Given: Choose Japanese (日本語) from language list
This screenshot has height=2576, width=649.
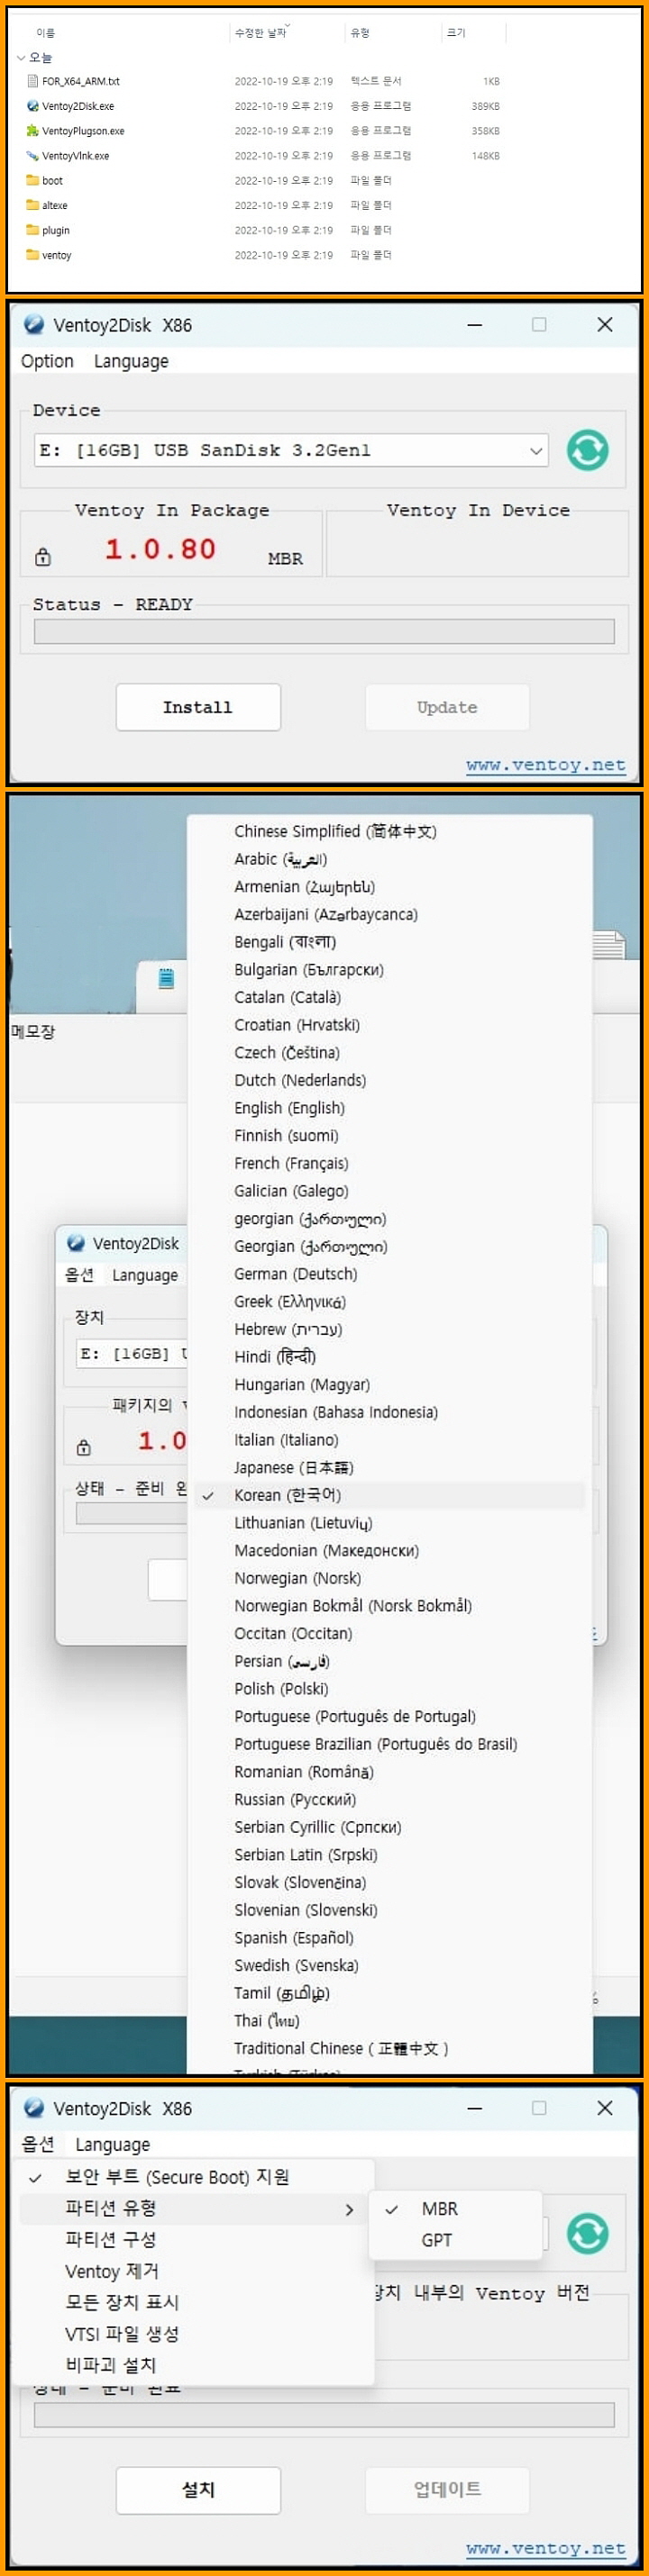Looking at the screenshot, I should 293,1467.
